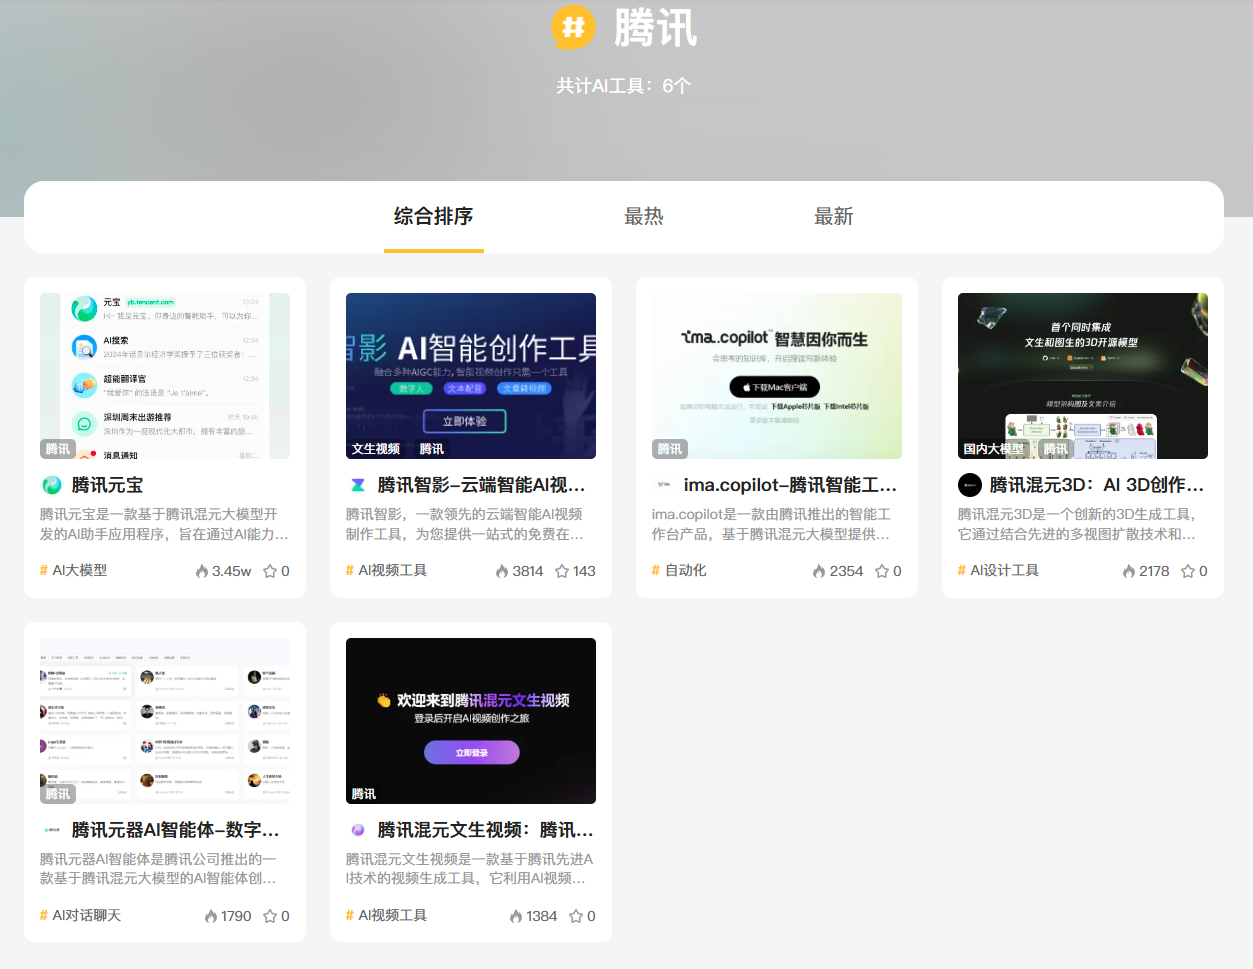Screen dimensions: 1253x969
Task: Click the # AI大模型 category tag
Action: coord(73,570)
